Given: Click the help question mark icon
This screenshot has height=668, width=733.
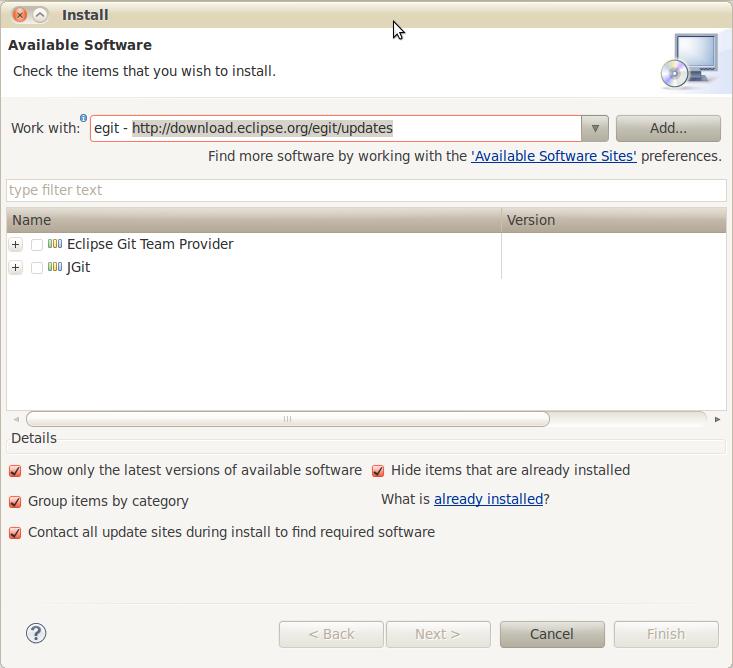Looking at the screenshot, I should tap(36, 633).
